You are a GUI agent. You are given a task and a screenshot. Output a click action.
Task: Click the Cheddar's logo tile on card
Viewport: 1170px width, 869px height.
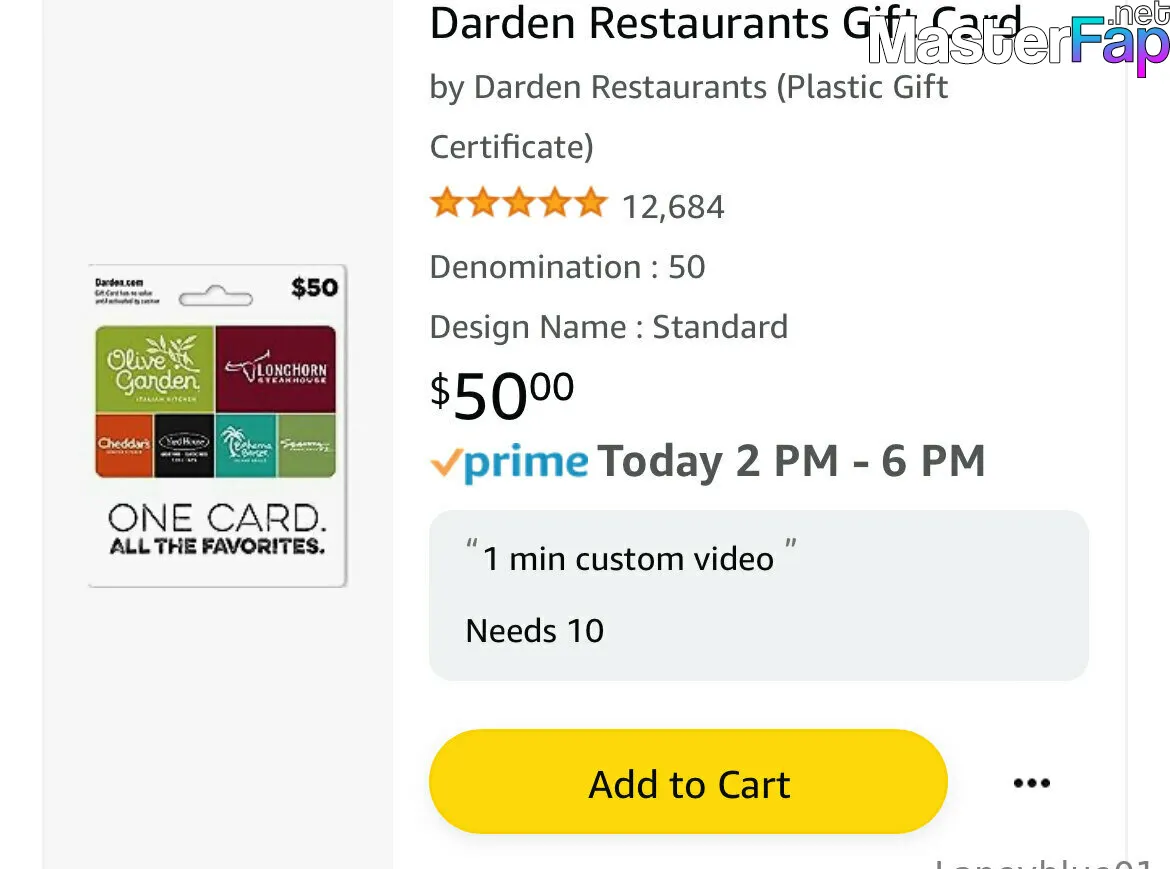coord(125,445)
